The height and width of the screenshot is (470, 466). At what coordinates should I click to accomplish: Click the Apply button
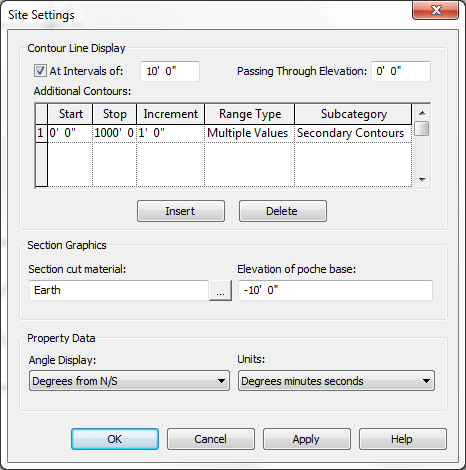[307, 439]
